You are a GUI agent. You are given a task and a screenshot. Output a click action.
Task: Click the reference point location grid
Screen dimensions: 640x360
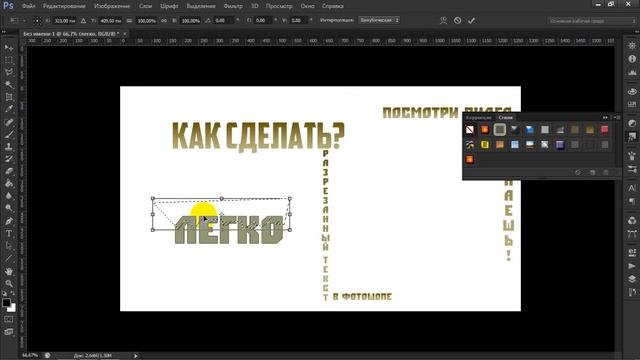37,20
